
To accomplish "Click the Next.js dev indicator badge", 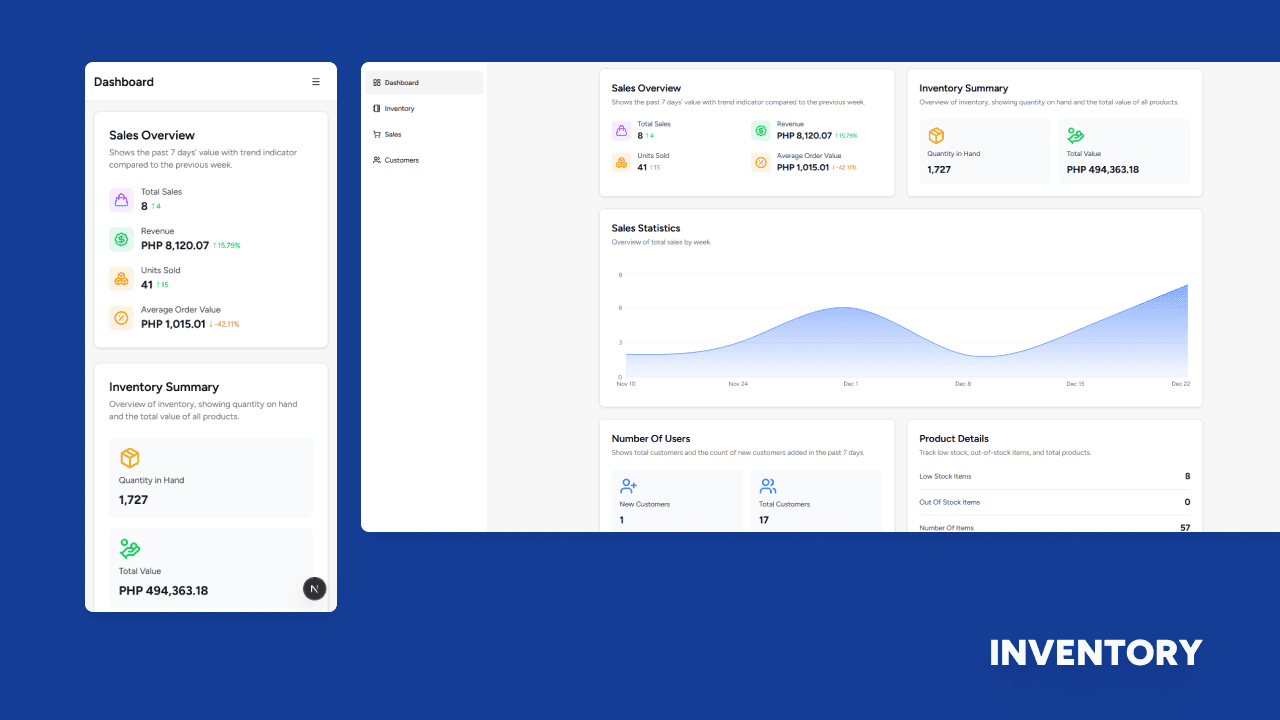I will pyautogui.click(x=314, y=589).
